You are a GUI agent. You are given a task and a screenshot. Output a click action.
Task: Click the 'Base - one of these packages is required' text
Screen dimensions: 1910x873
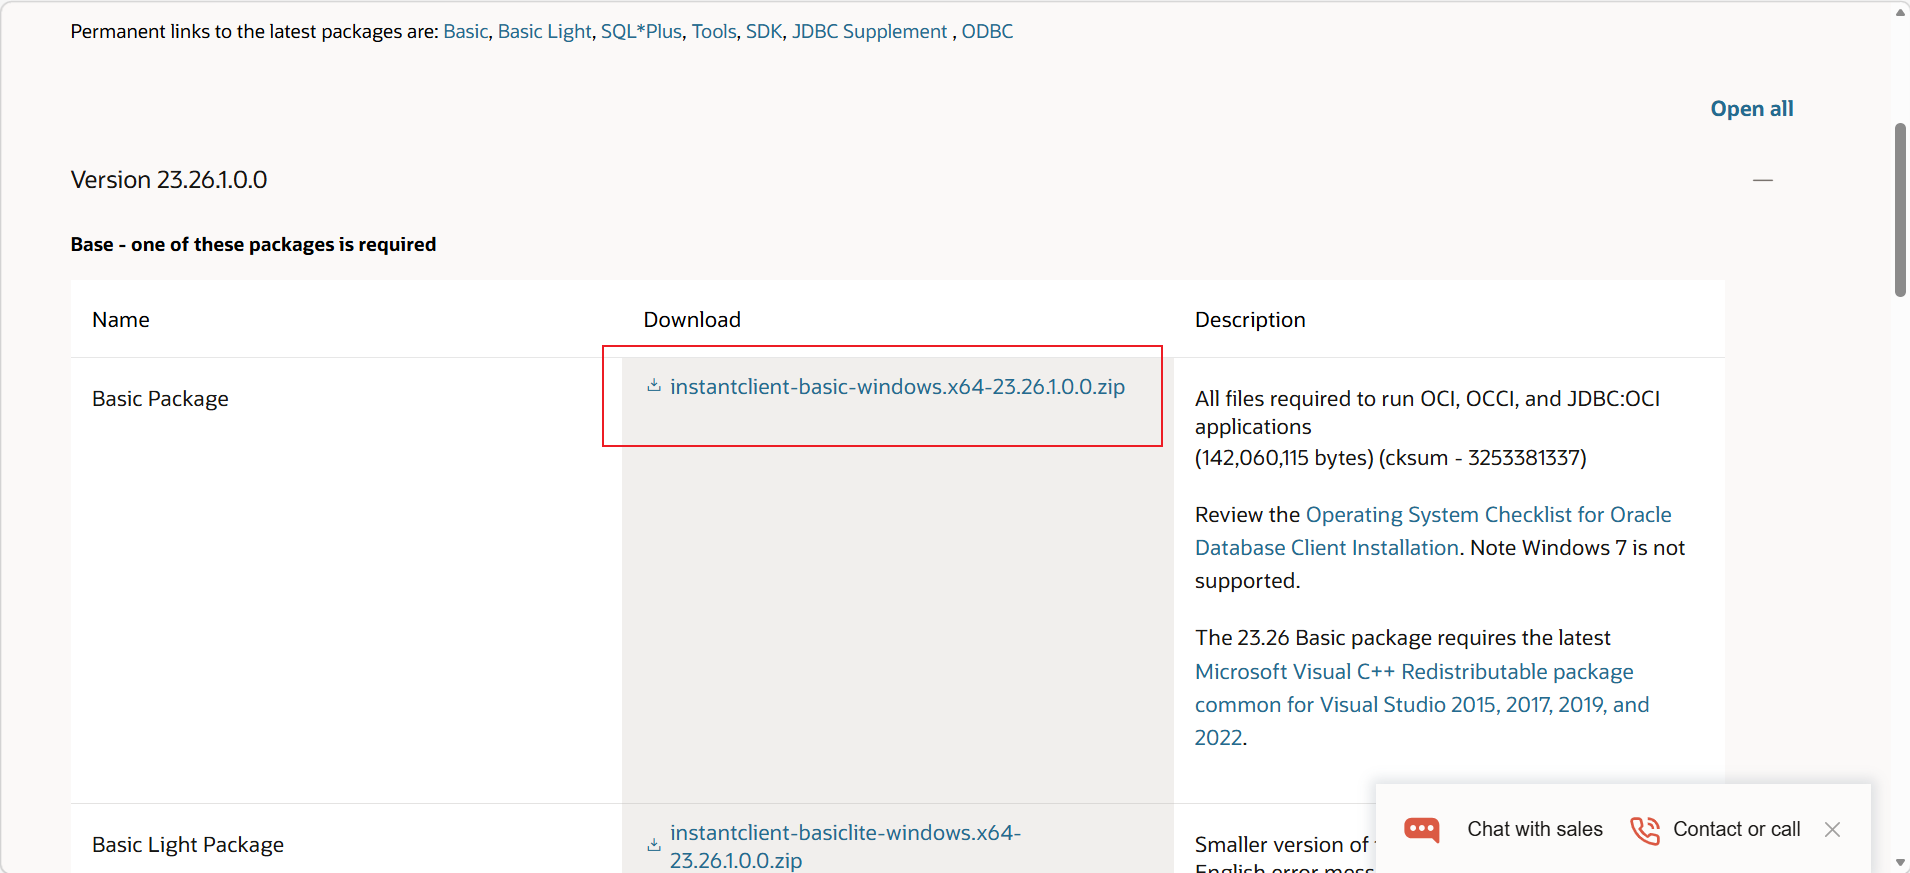253,245
